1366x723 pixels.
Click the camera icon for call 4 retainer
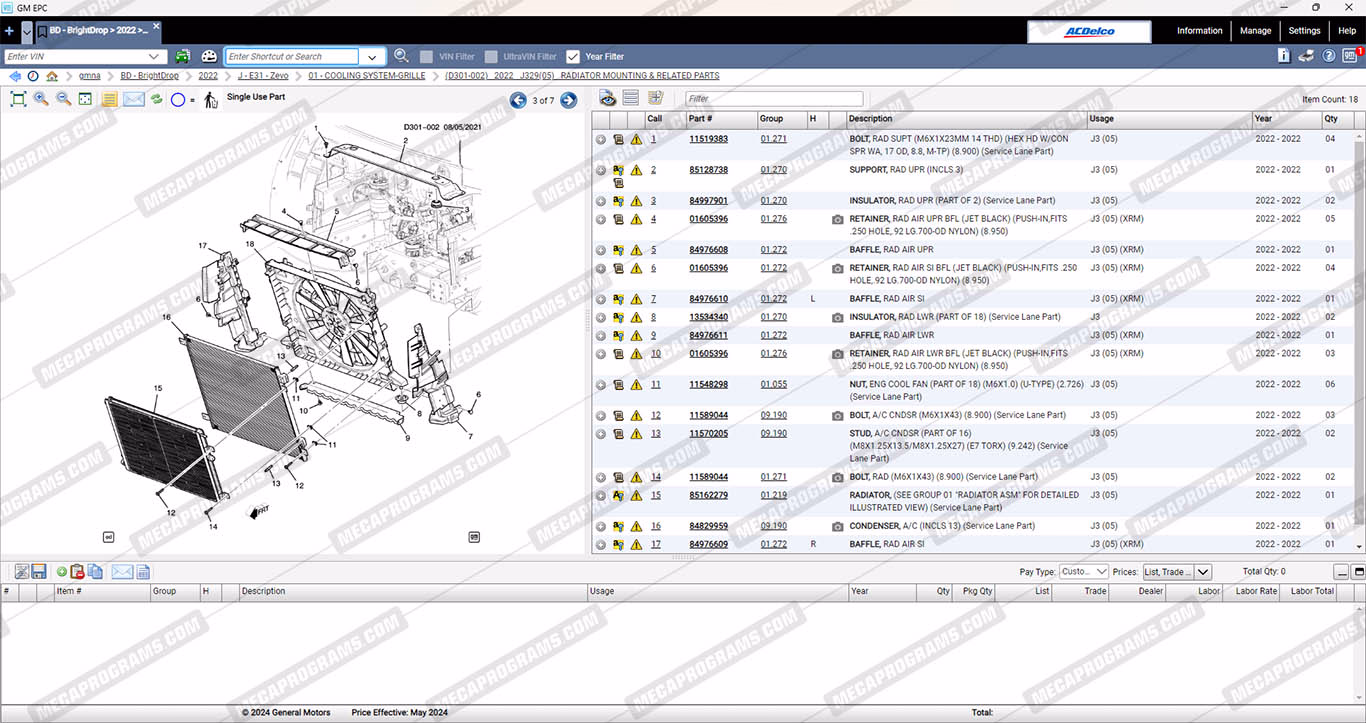tap(837, 219)
